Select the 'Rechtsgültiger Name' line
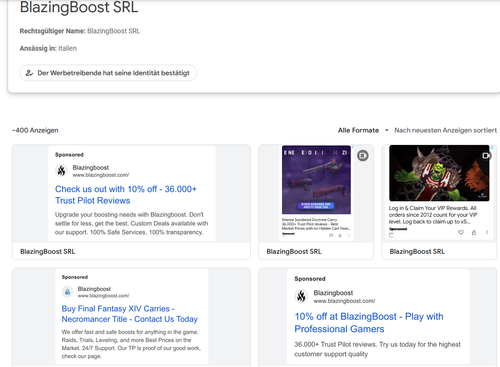Image resolution: width=500 pixels, height=367 pixels. tap(80, 31)
